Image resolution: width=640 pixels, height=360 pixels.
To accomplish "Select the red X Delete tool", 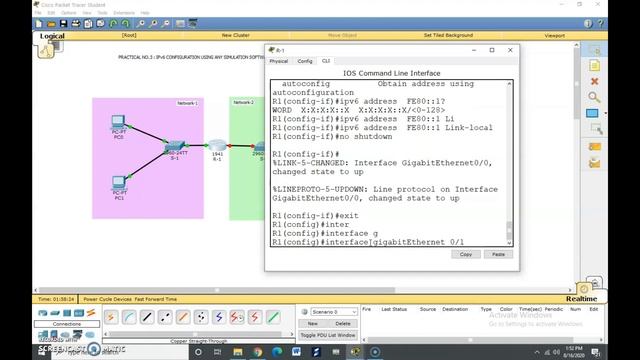I will (x=594, y=81).
